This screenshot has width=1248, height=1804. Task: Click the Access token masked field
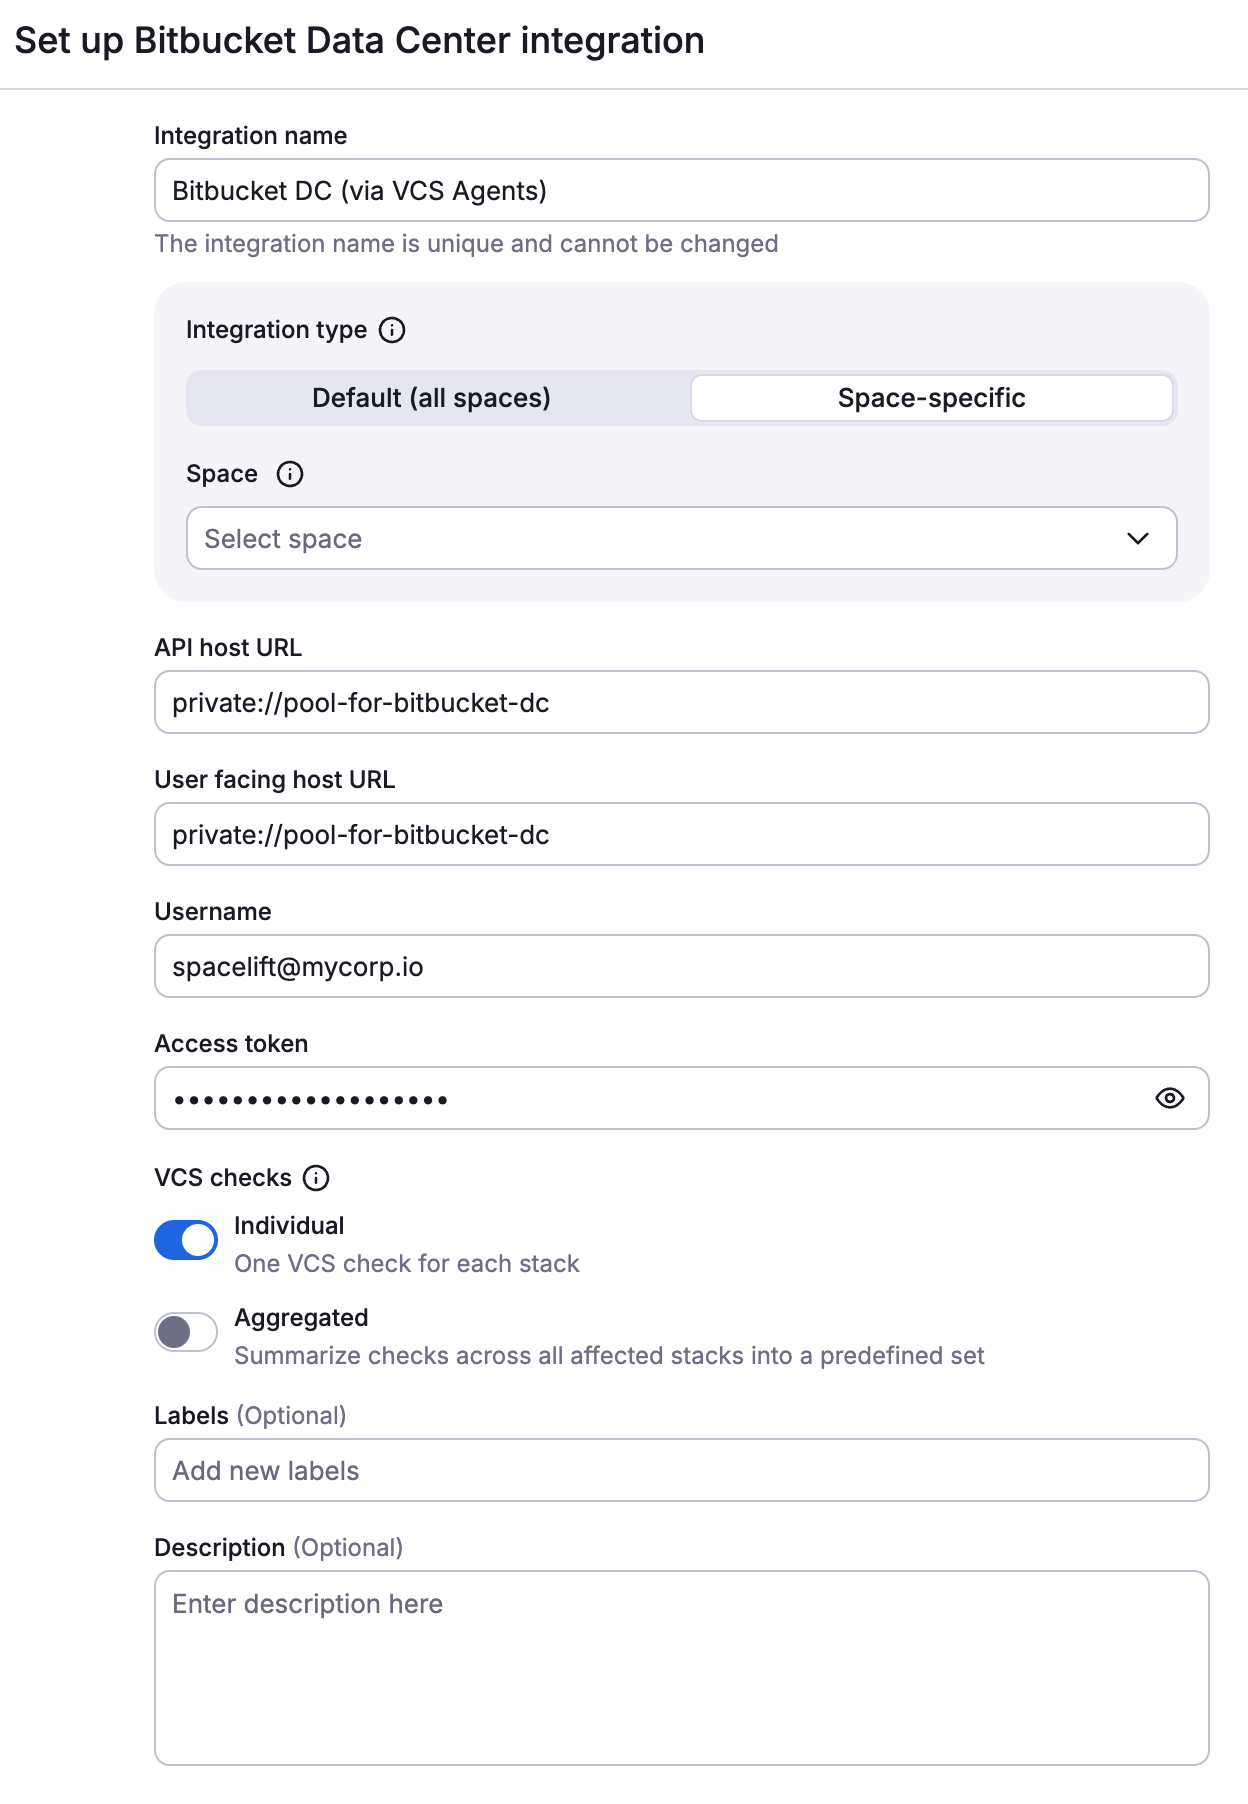[x=600, y=1097]
